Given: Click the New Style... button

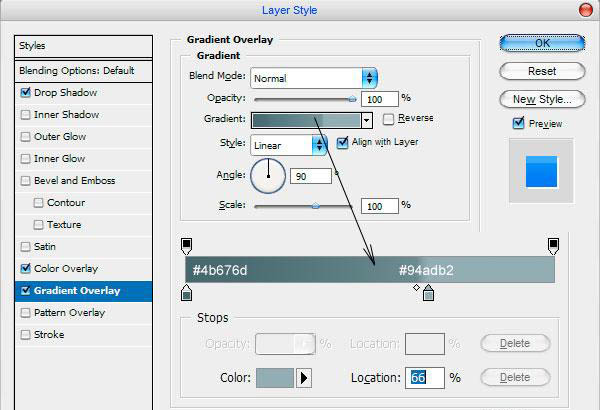Looking at the screenshot, I should tap(542, 100).
